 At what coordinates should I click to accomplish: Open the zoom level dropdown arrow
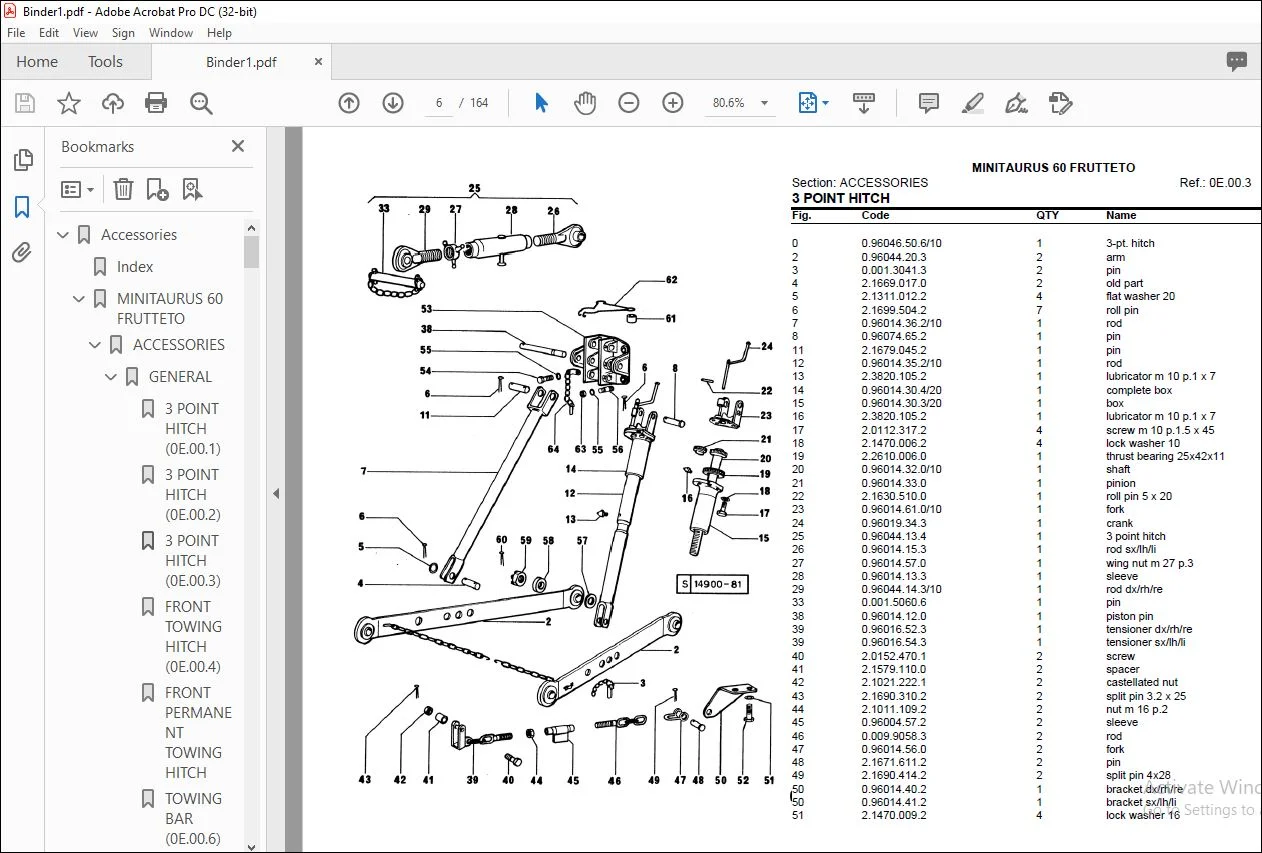coord(765,103)
